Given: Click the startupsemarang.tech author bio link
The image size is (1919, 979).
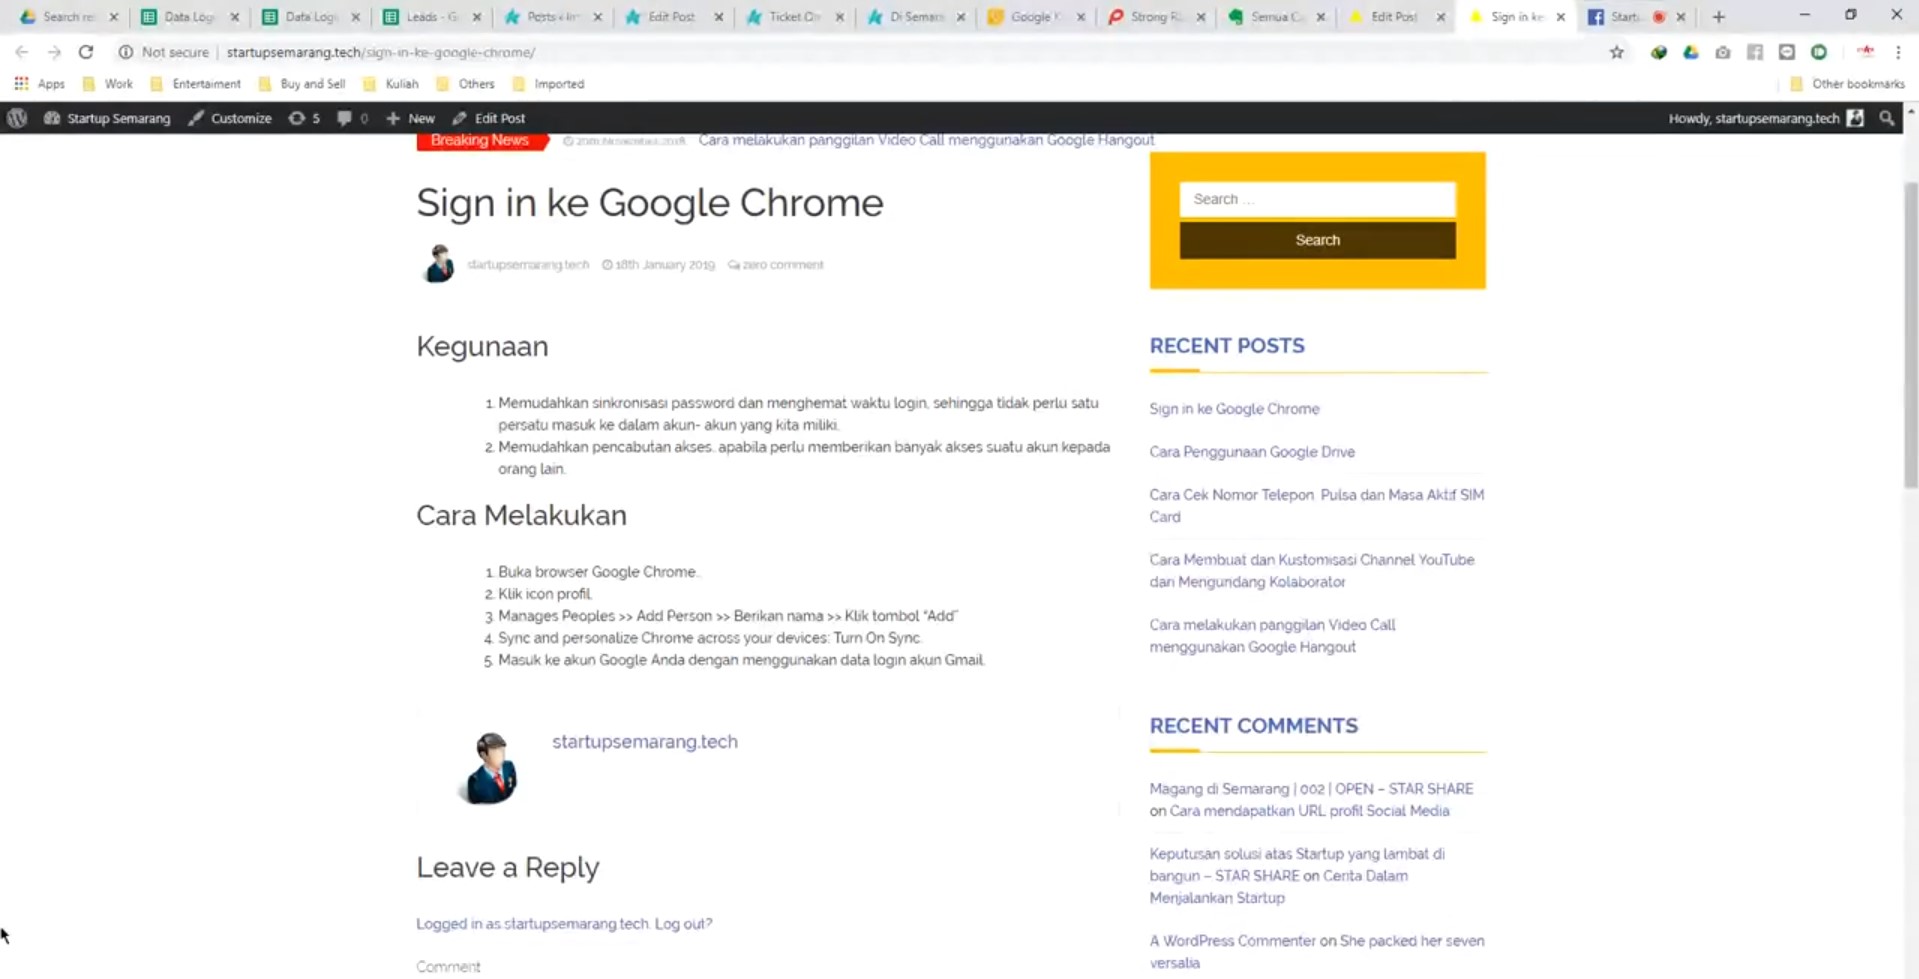Looking at the screenshot, I should [x=645, y=742].
